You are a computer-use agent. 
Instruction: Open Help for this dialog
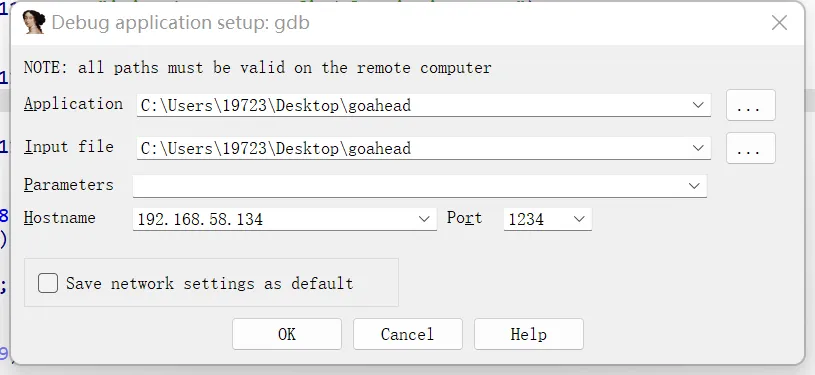(x=529, y=334)
